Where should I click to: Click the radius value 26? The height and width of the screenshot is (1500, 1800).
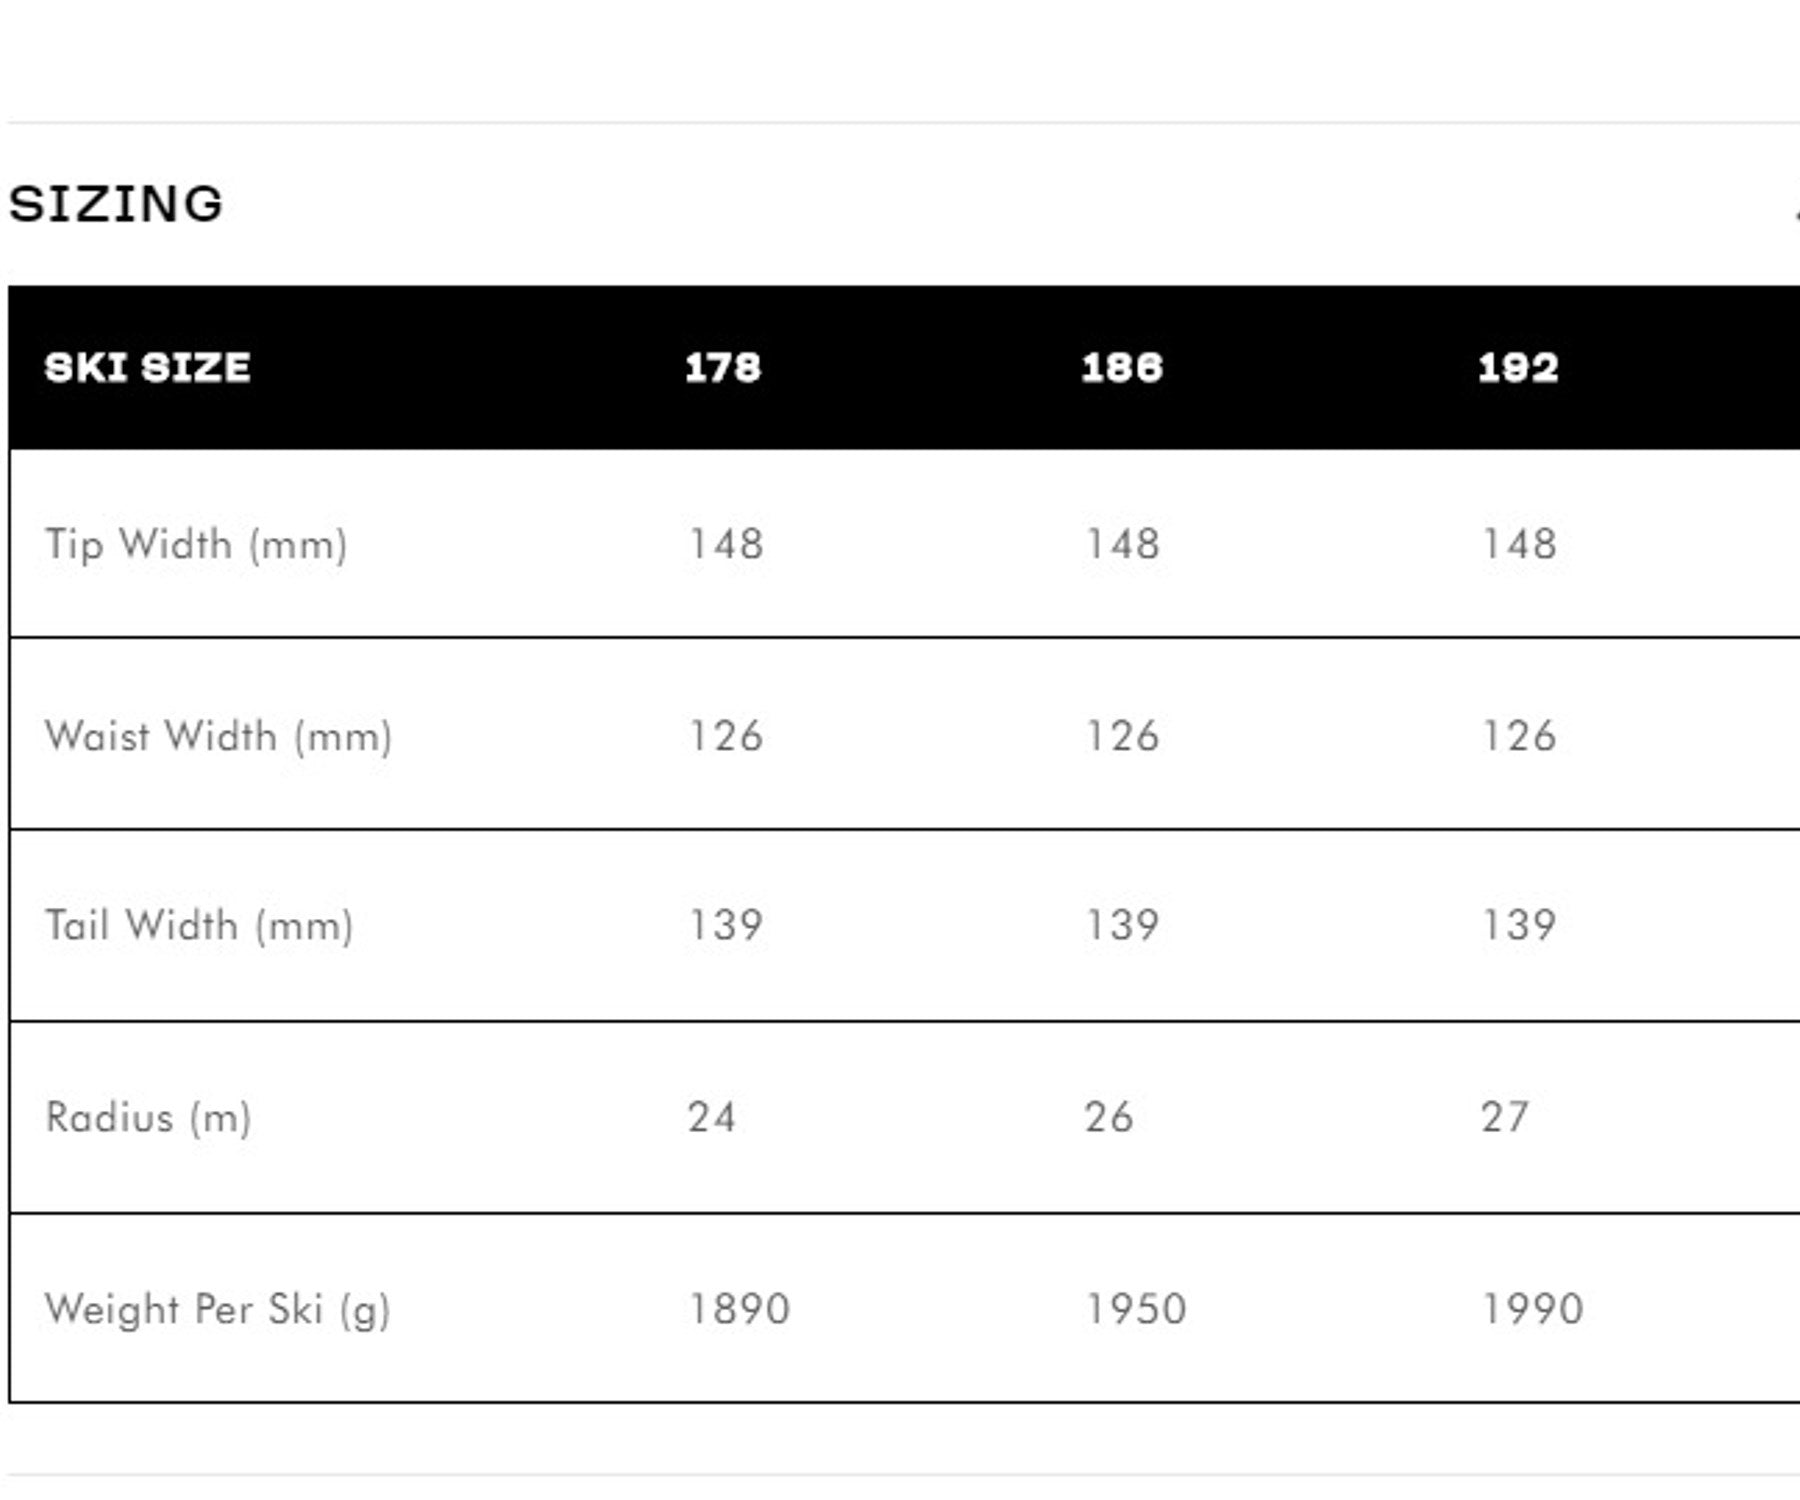[x=1109, y=1118]
